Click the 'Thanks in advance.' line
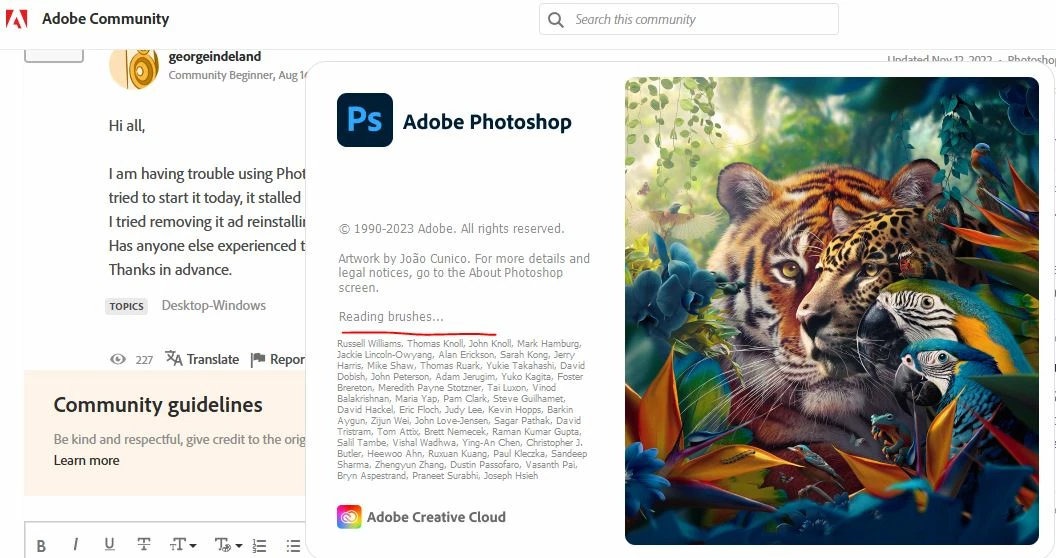Image resolution: width=1056 pixels, height=558 pixels. (x=170, y=270)
